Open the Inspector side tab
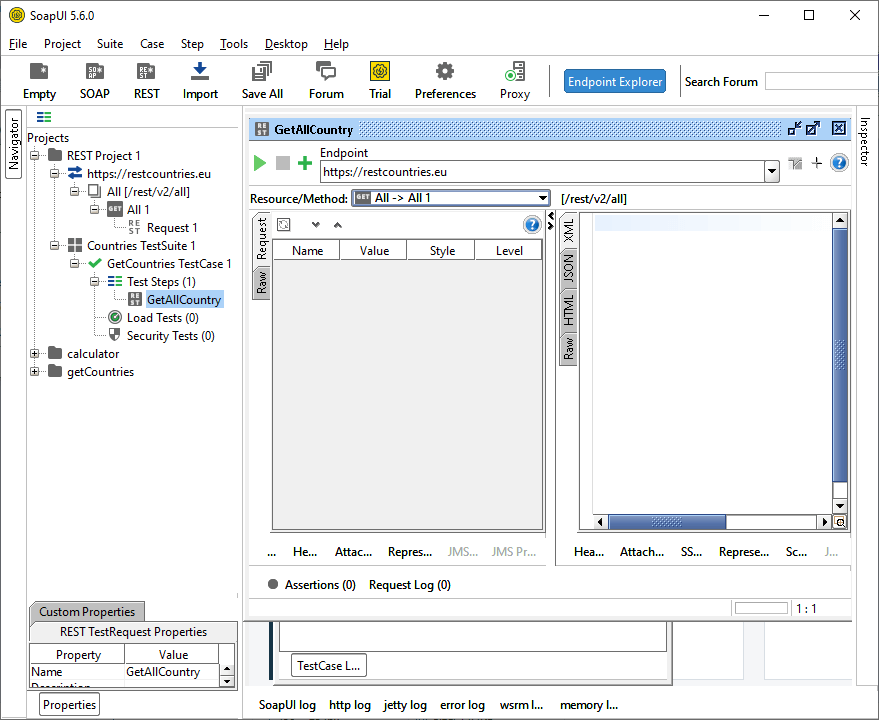879x720 pixels. click(864, 141)
